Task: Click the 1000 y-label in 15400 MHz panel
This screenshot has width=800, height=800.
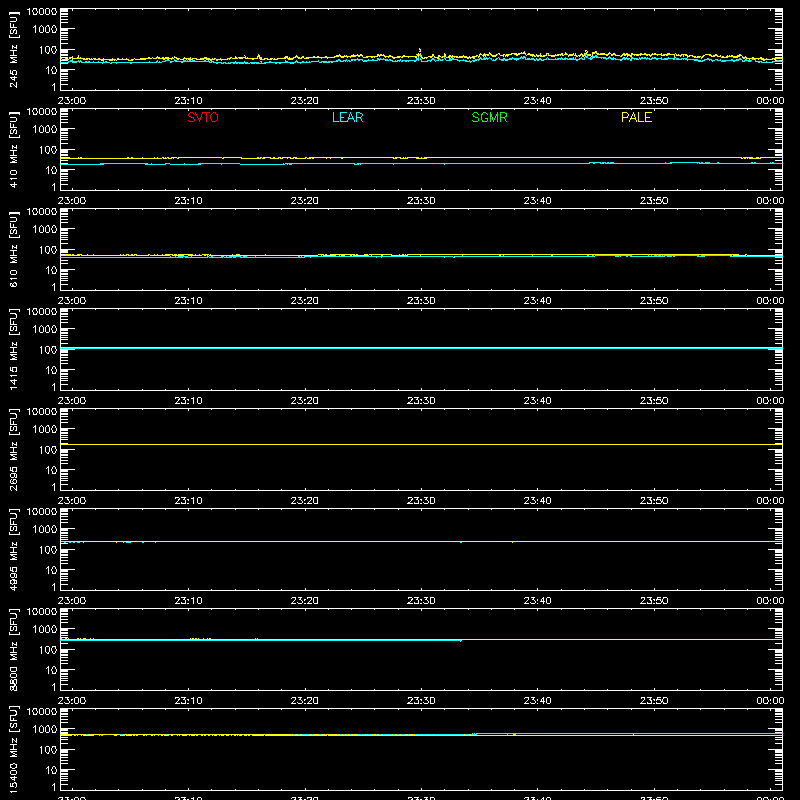Action: (x=45, y=730)
